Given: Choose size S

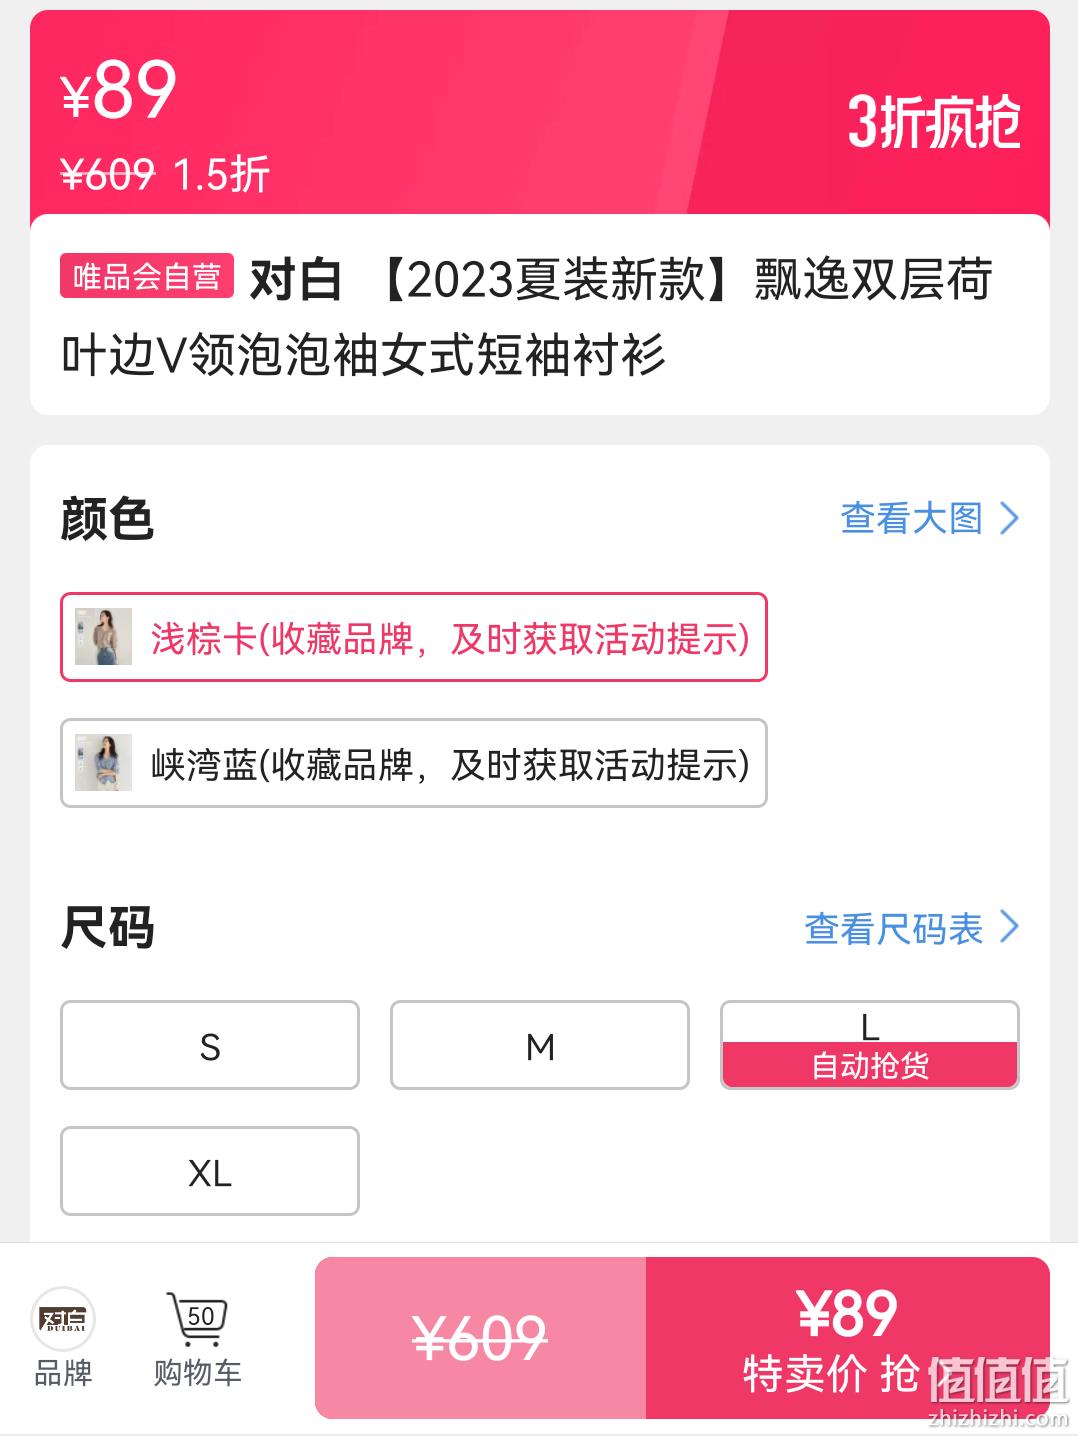Looking at the screenshot, I should pos(210,1045).
